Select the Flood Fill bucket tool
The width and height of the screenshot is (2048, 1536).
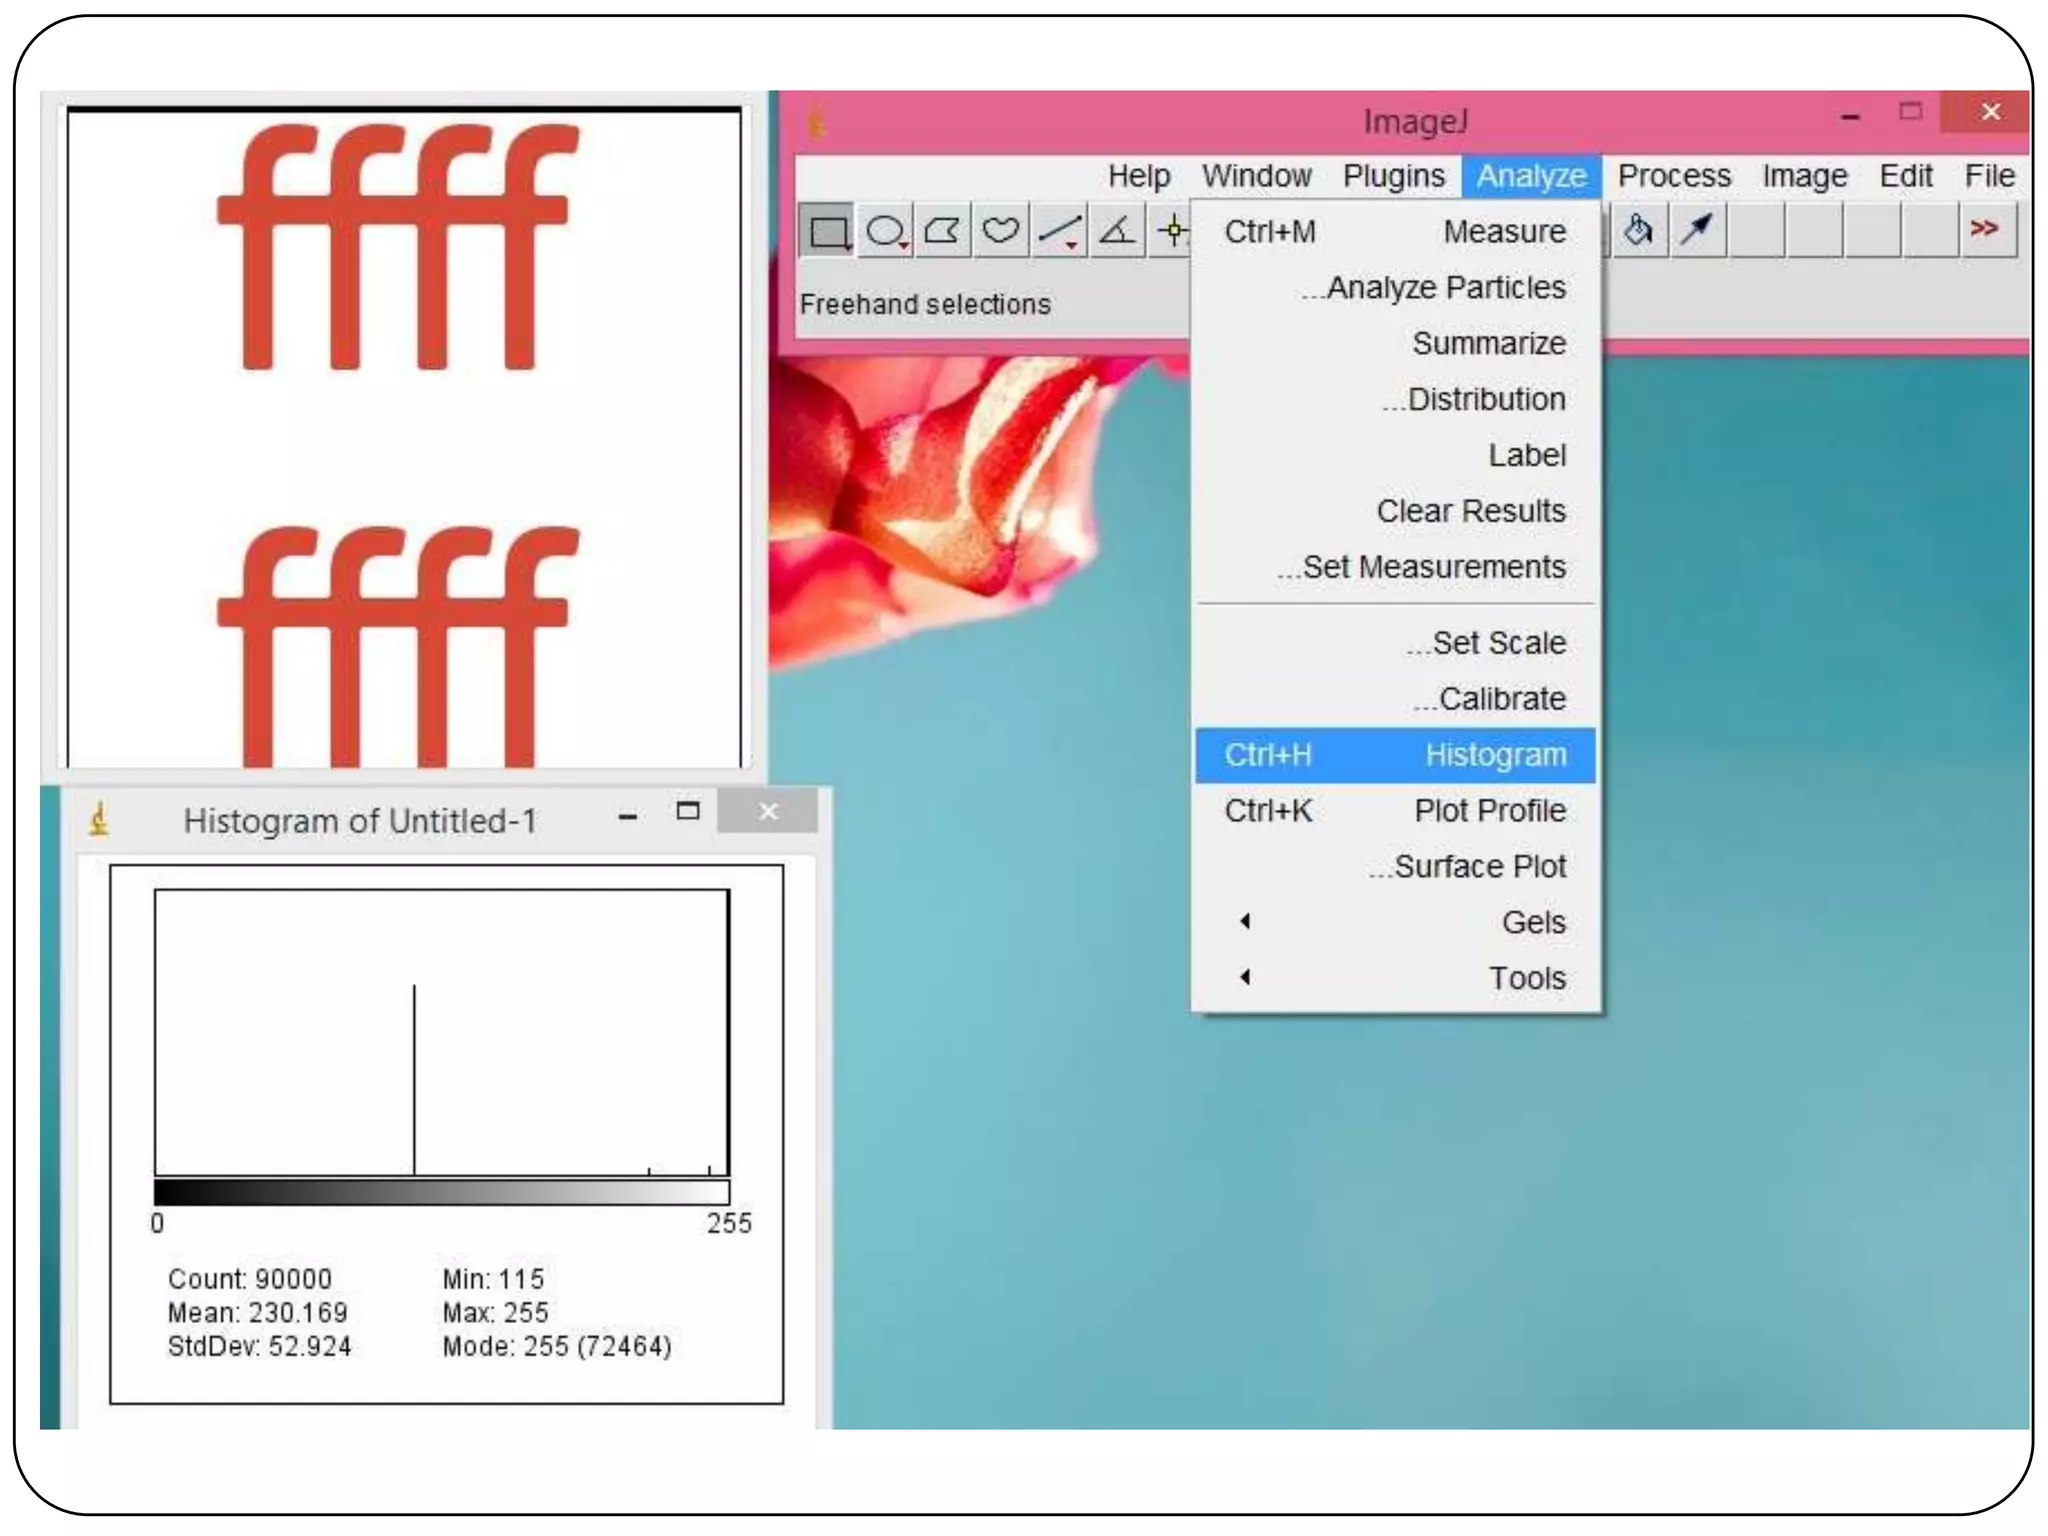(x=1638, y=231)
